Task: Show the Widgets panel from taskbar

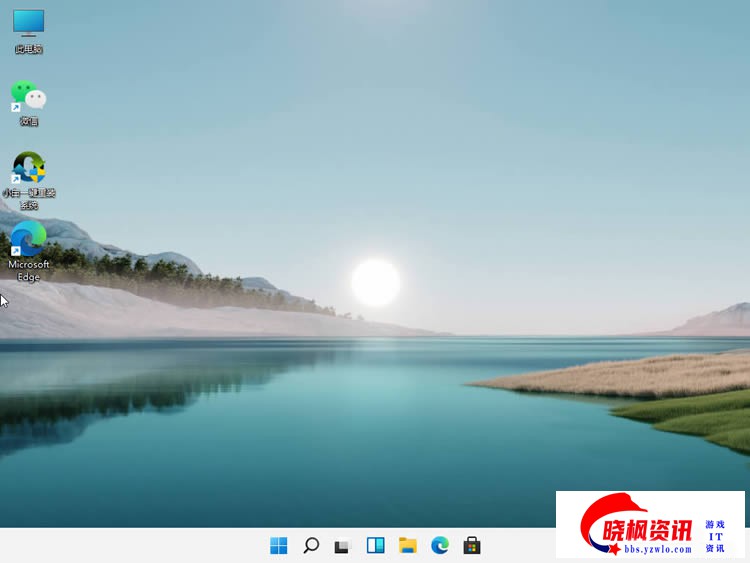Action: [375, 545]
